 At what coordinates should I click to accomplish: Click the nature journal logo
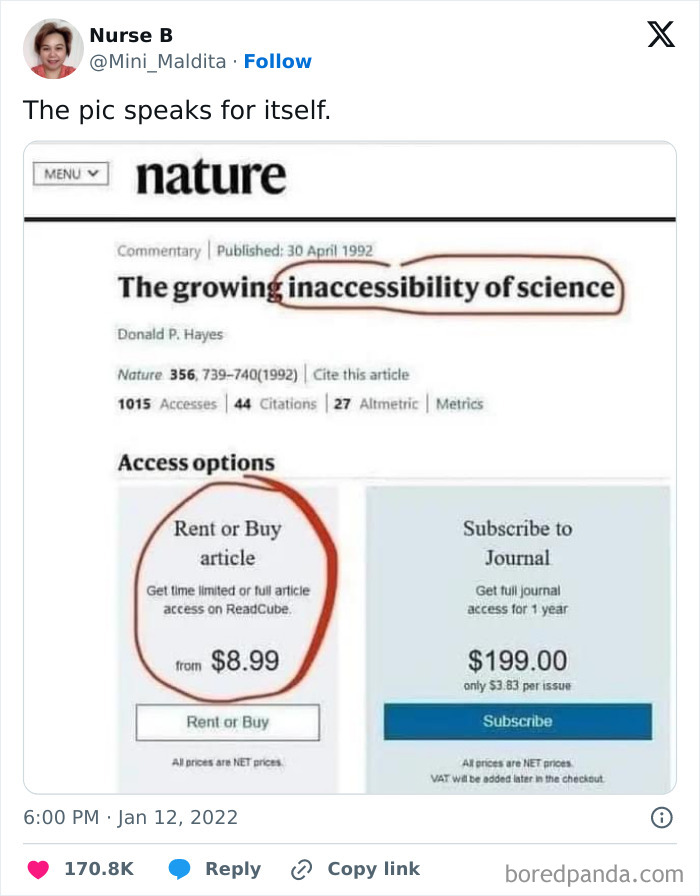point(210,176)
